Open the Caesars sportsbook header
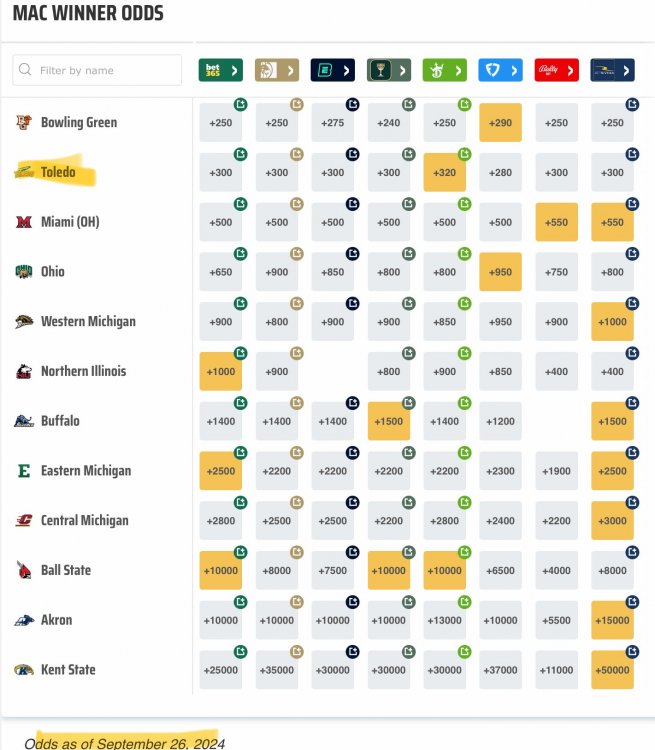The width and height of the screenshot is (655, 750). click(x=389, y=70)
